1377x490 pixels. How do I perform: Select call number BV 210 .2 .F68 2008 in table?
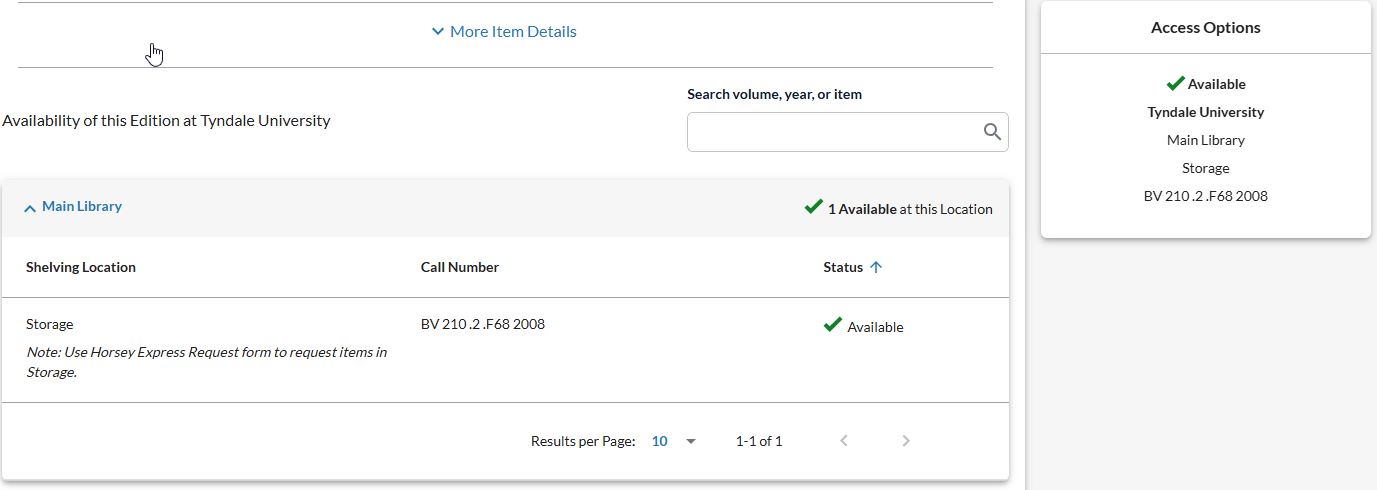pyautogui.click(x=483, y=324)
